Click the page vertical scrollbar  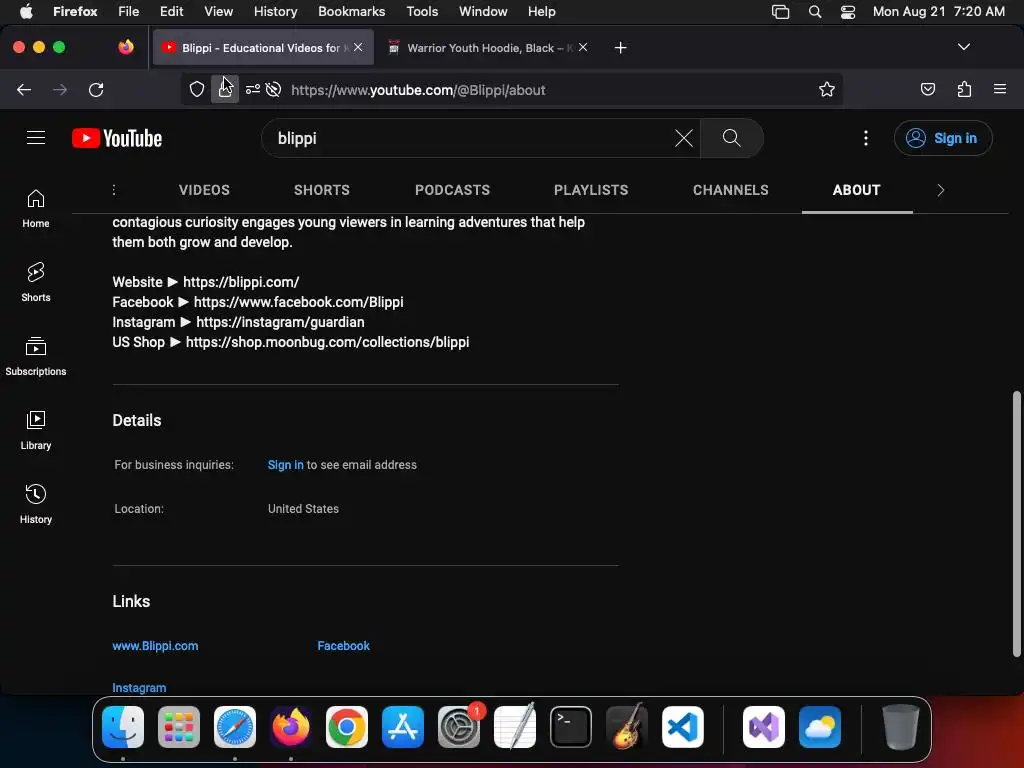click(1016, 524)
